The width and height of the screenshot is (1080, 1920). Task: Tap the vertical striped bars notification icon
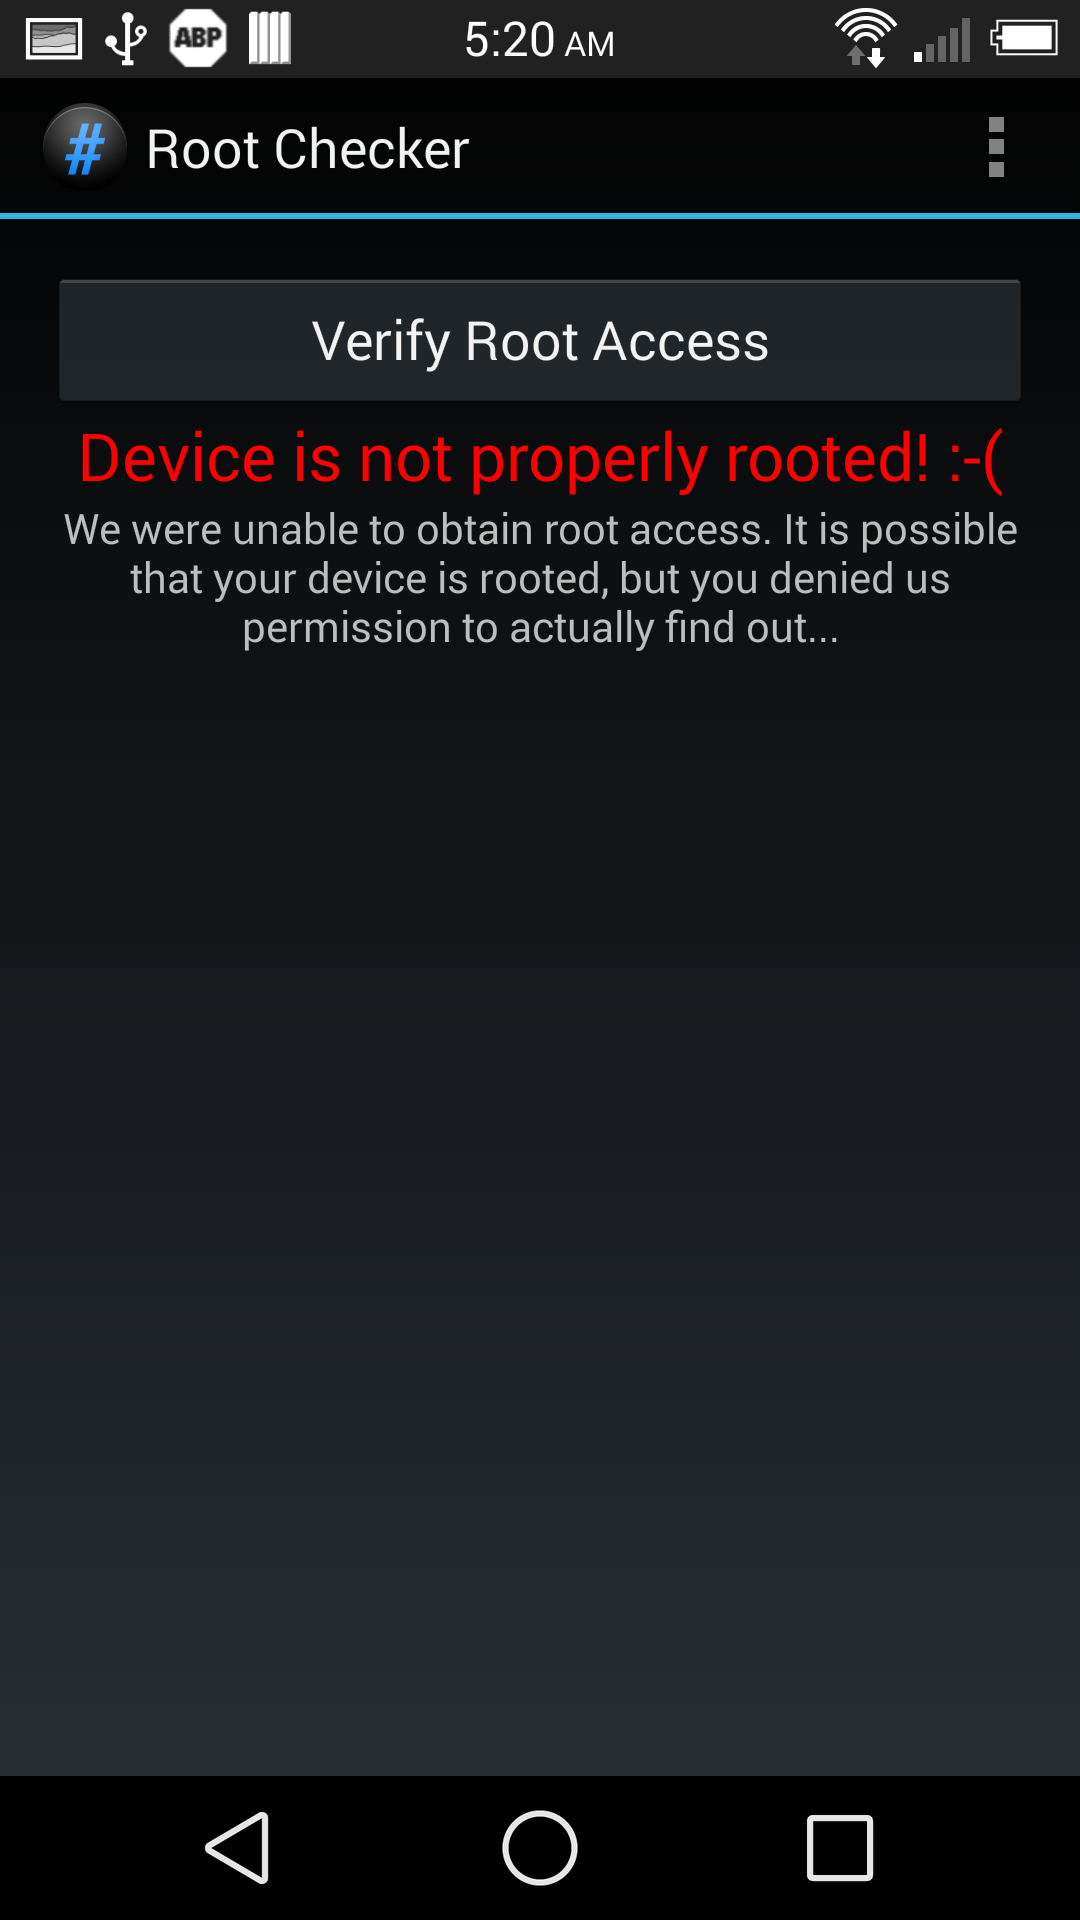pos(269,39)
